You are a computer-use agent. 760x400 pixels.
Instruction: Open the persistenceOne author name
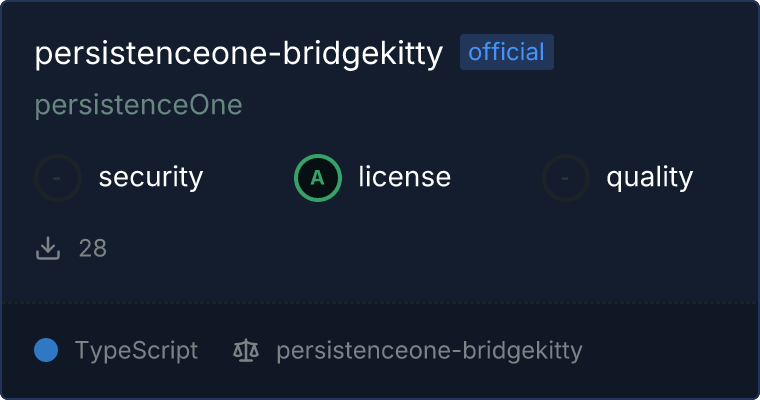click(x=138, y=105)
